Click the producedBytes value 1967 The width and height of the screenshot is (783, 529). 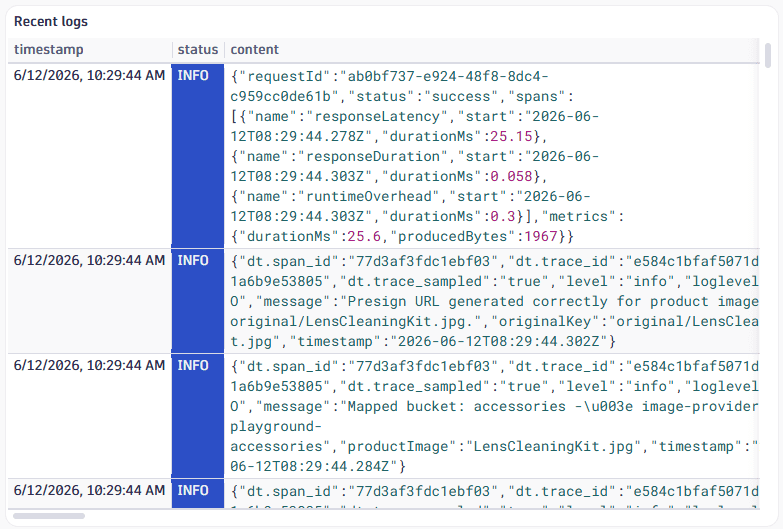(540, 236)
